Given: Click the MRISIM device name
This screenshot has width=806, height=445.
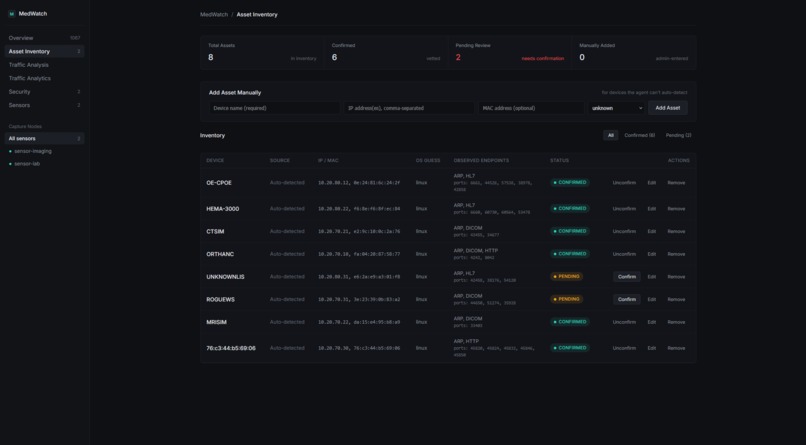Looking at the screenshot, I should pos(216,322).
